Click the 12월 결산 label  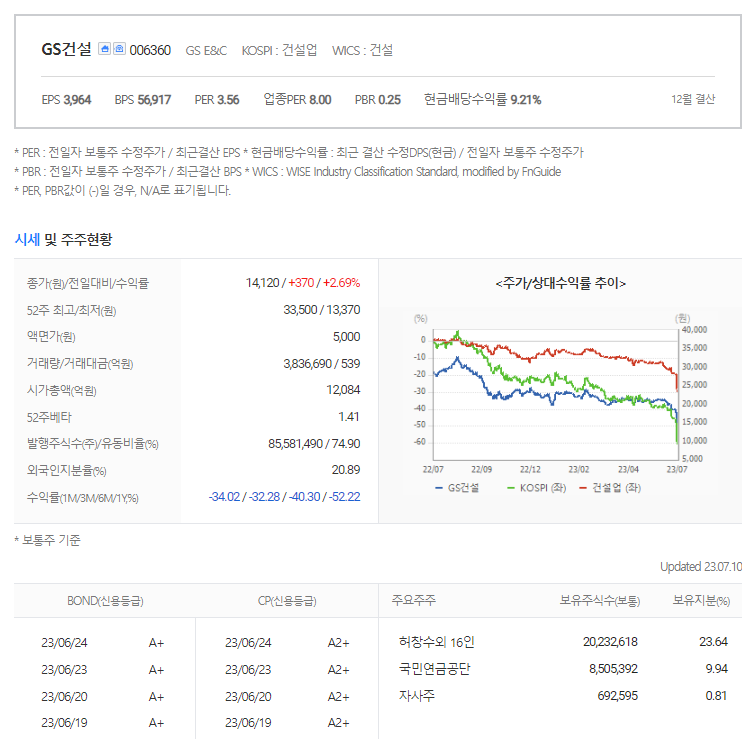[693, 99]
